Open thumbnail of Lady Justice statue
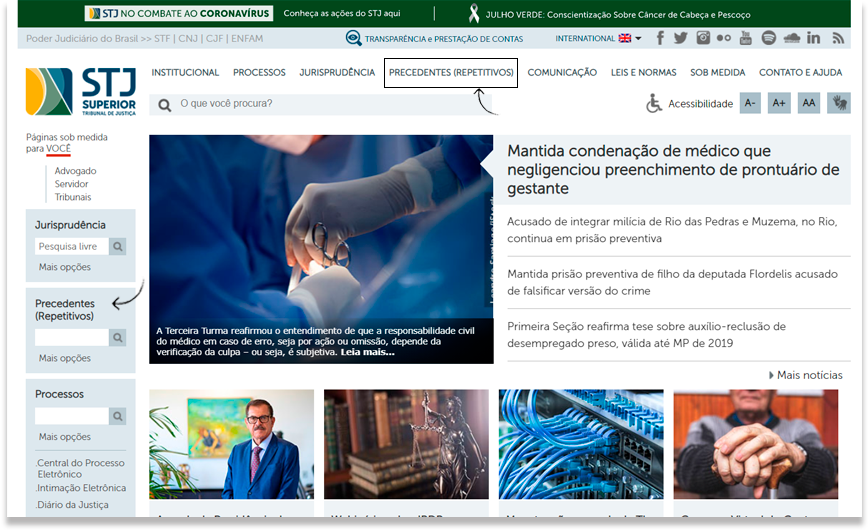The image size is (868, 531). pos(406,444)
